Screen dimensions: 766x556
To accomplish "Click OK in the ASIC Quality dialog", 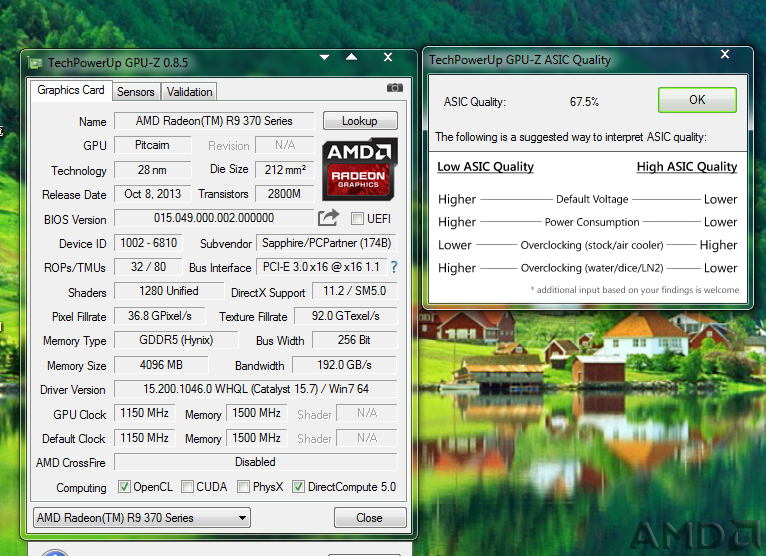I will click(697, 100).
